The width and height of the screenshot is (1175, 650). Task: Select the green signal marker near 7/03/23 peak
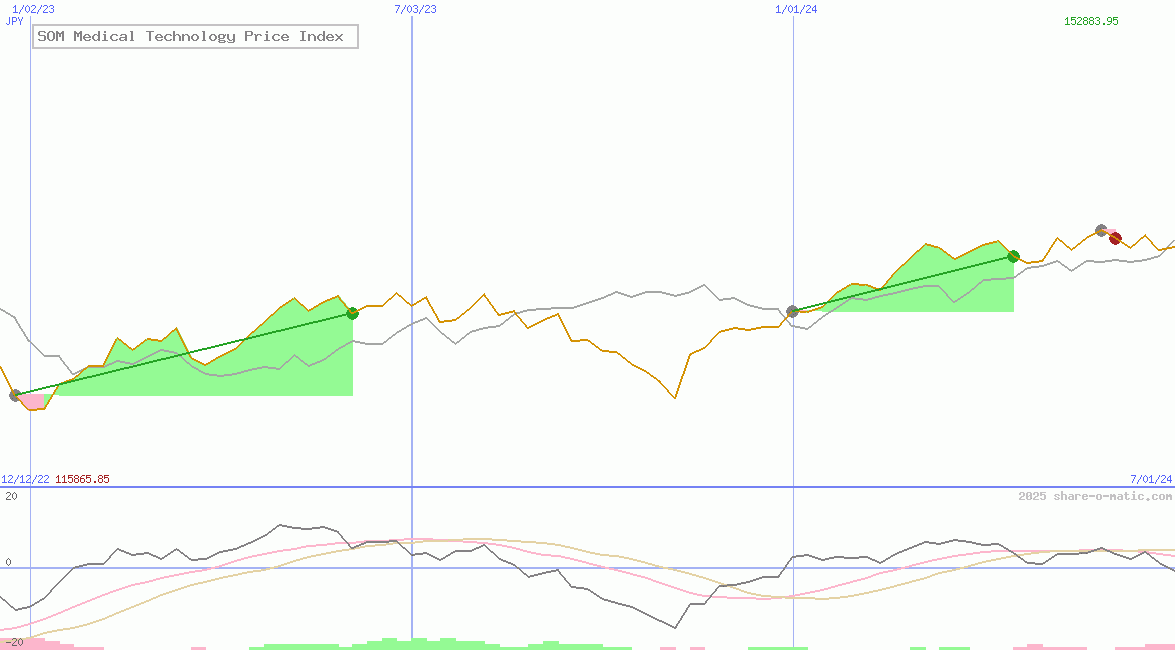click(x=352, y=313)
